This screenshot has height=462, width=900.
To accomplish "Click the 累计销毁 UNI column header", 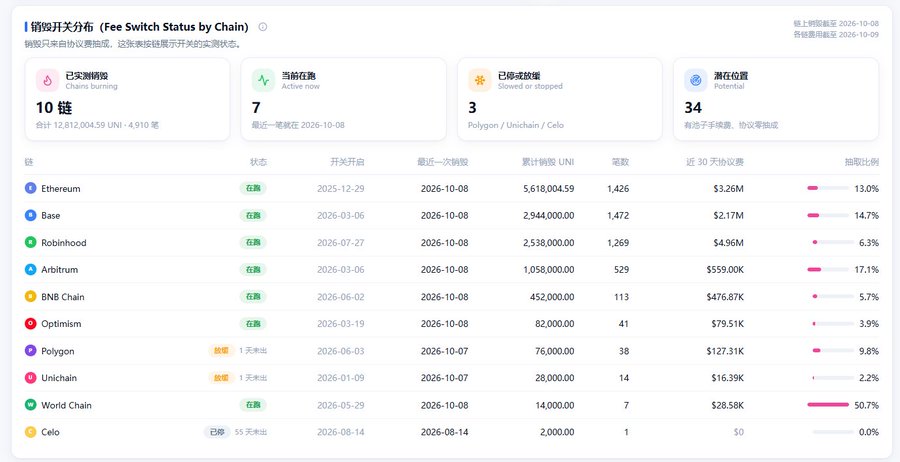I will [548, 162].
